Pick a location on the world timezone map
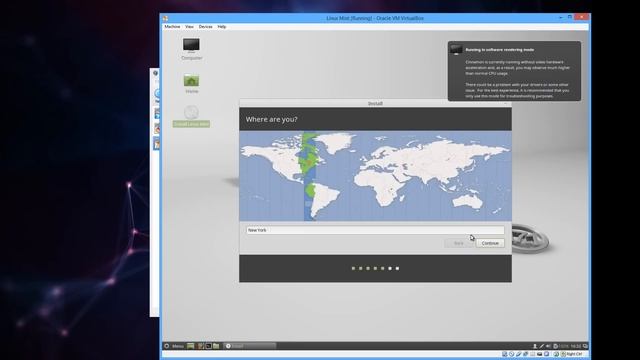The height and width of the screenshot is (360, 640). click(375, 176)
